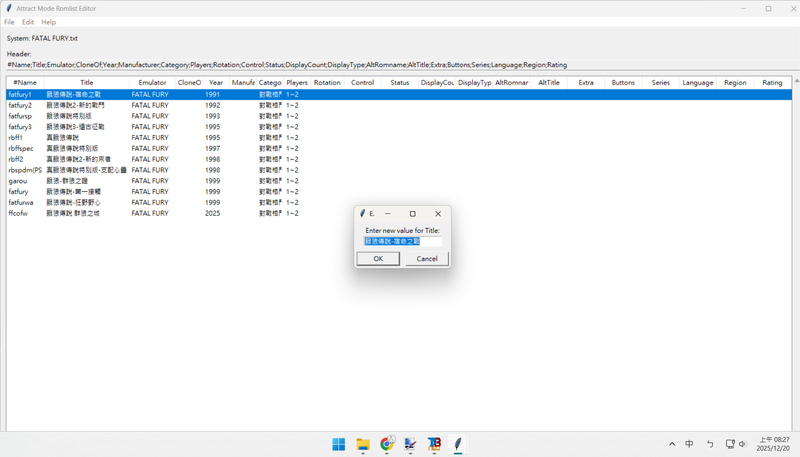Switch the Chinese input method indicator
This screenshot has width=800, height=457.
tap(689, 444)
